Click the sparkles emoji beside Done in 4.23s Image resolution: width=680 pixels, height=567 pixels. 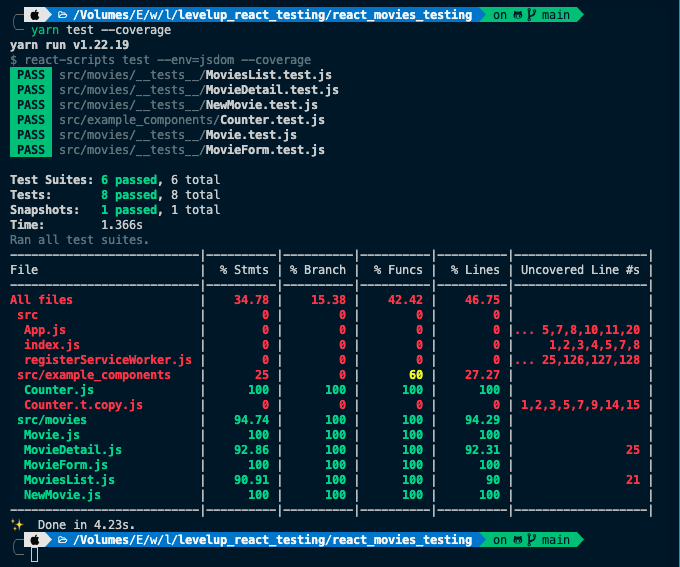(x=16, y=525)
